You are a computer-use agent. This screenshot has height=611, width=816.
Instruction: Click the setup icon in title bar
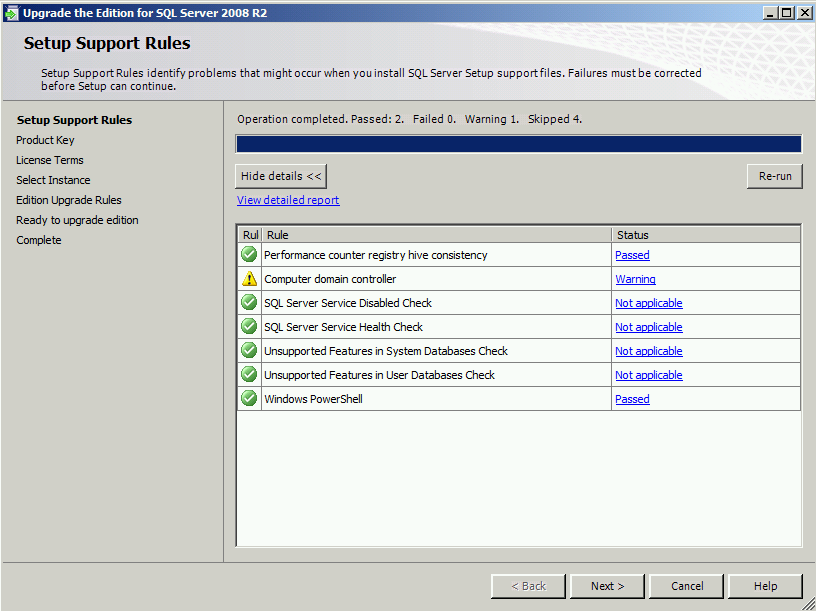click(10, 13)
